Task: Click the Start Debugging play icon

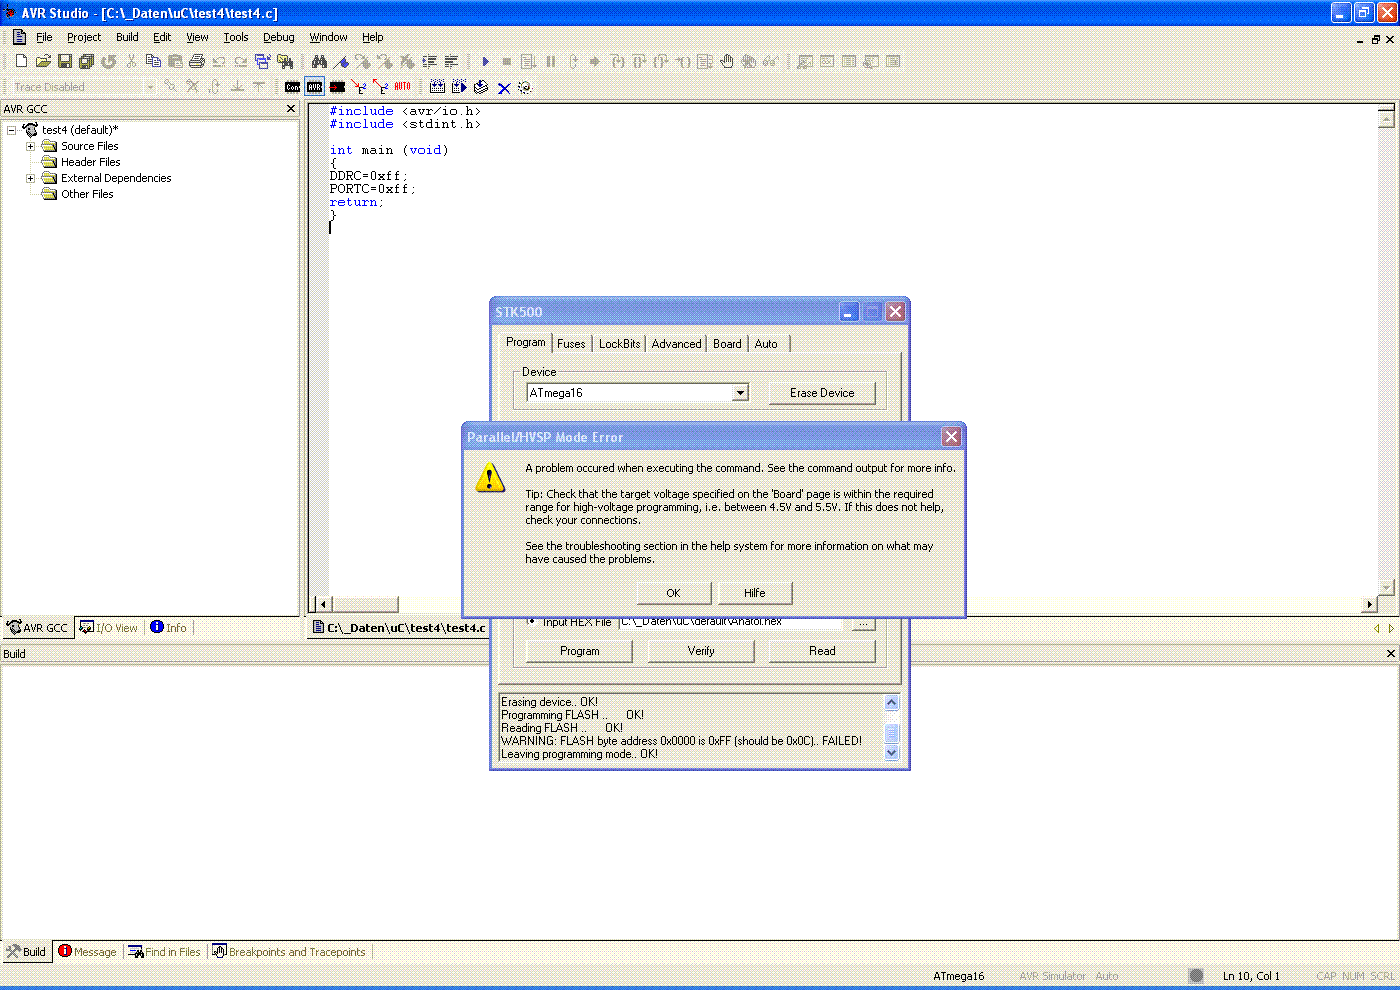Action: (485, 62)
